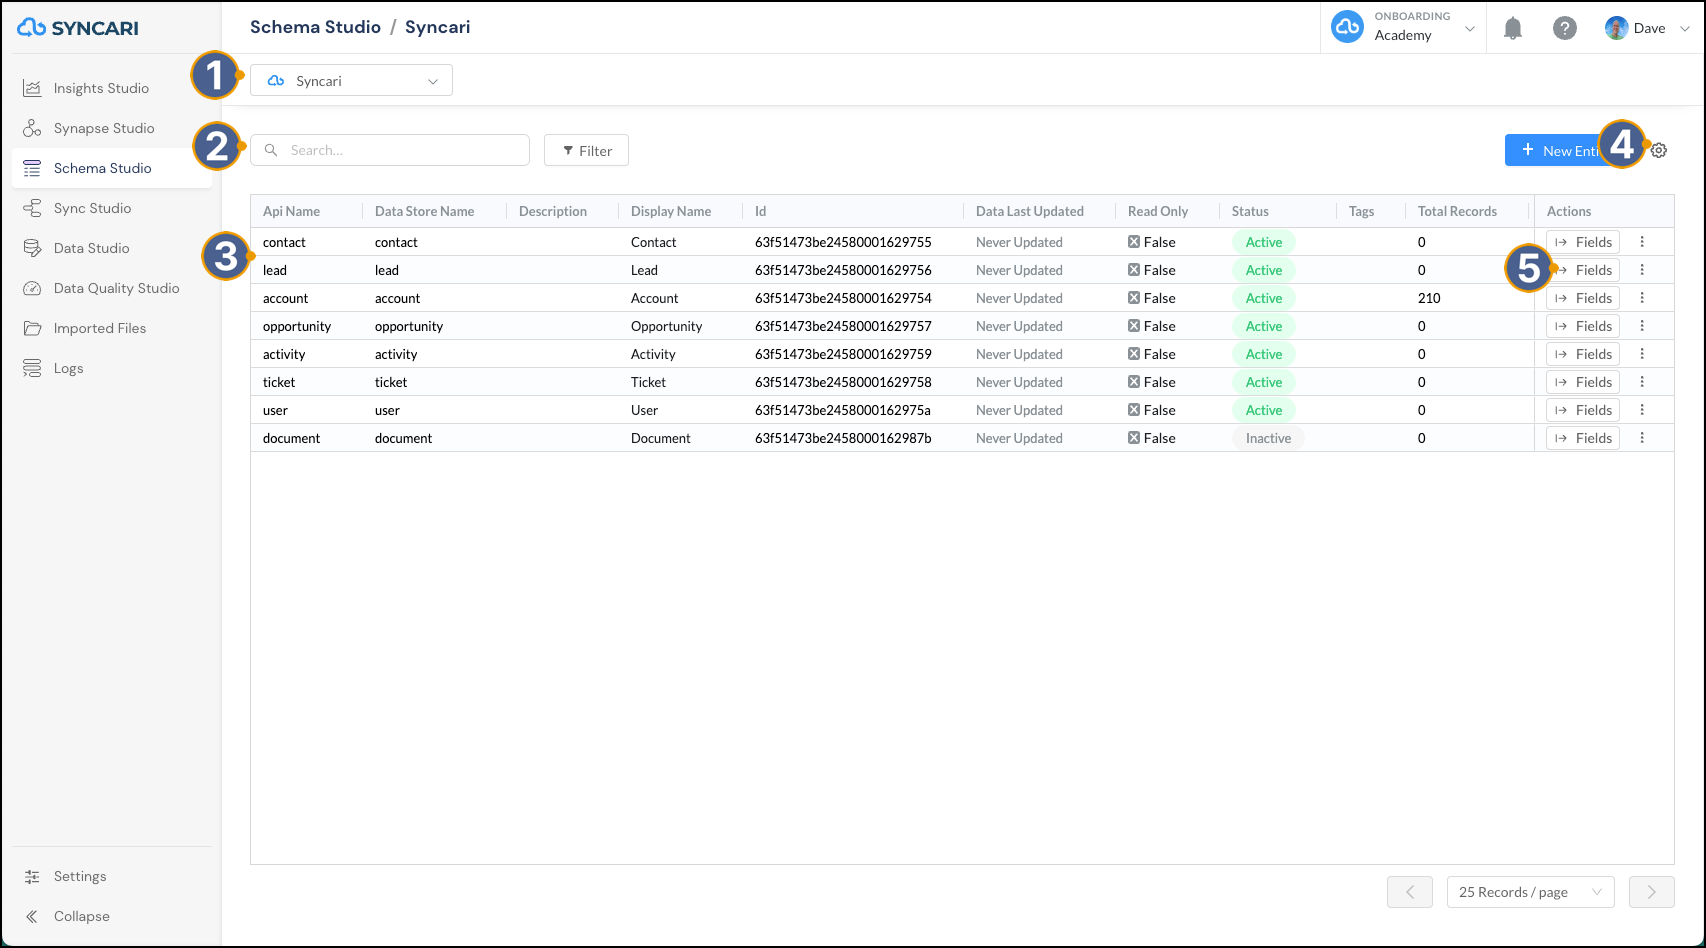Open Fields for activity entity
Screen dimensions: 1706x948
pyautogui.click(x=1583, y=354)
